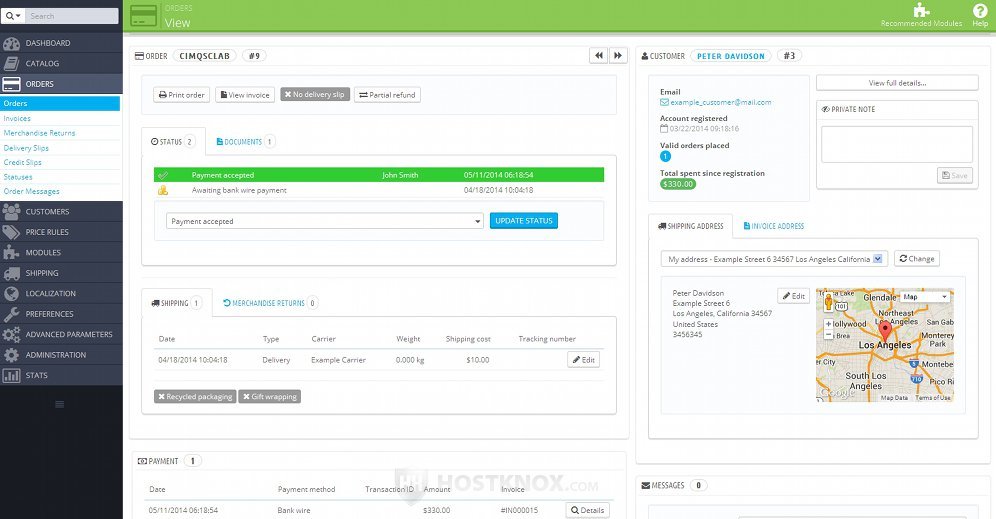Open the Help question mark icon
The height and width of the screenshot is (519, 996).
(x=980, y=10)
